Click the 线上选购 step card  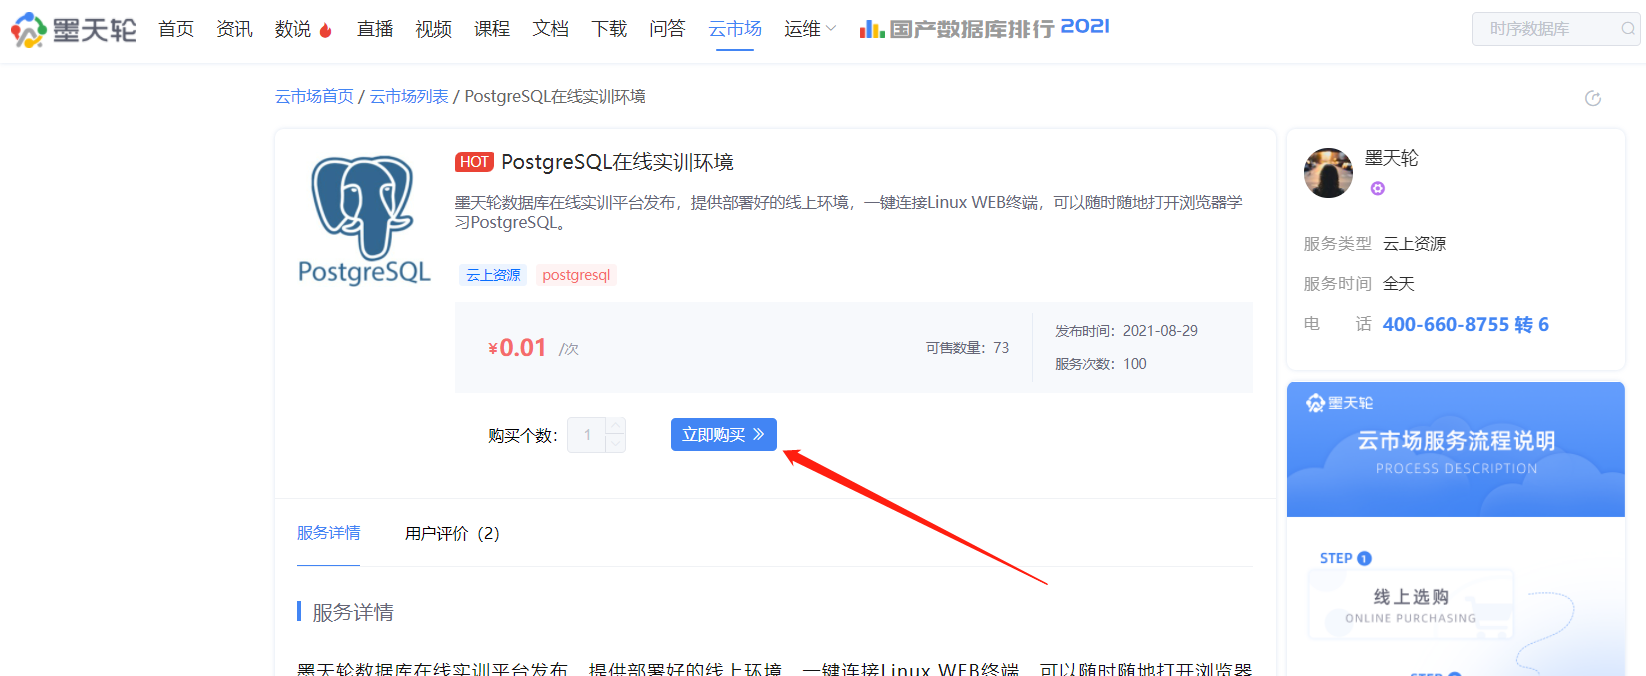[1410, 605]
